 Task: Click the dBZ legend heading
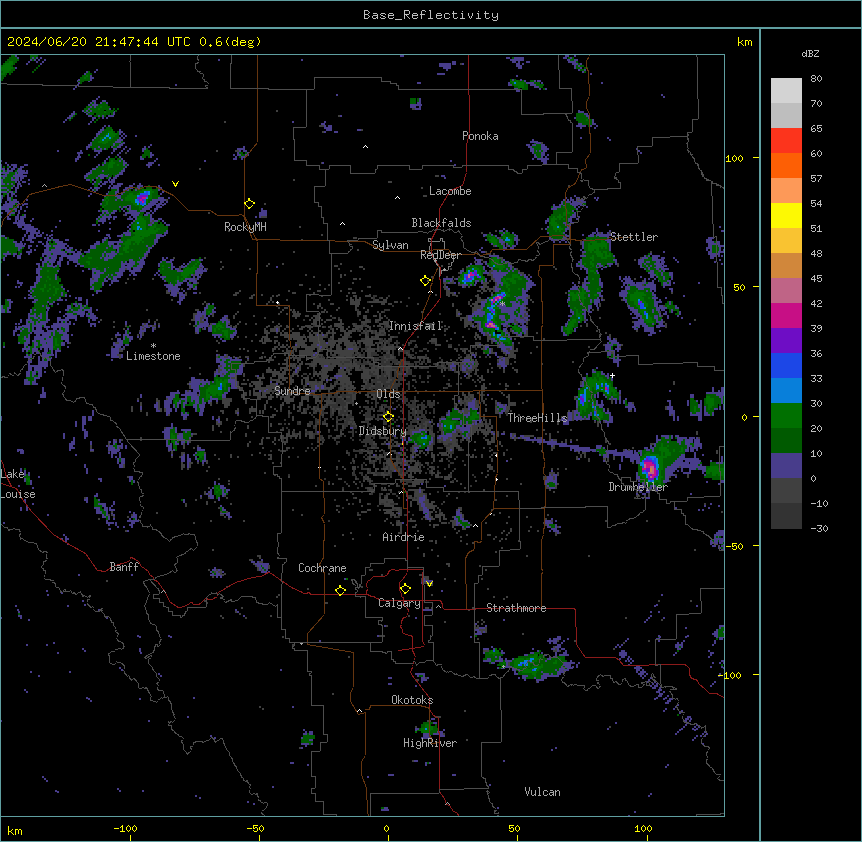(x=810, y=54)
